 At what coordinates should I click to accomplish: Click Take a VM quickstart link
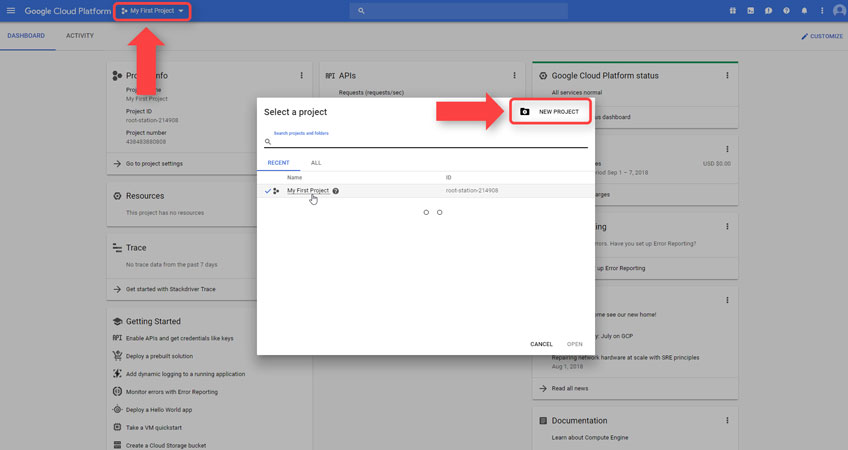point(154,427)
